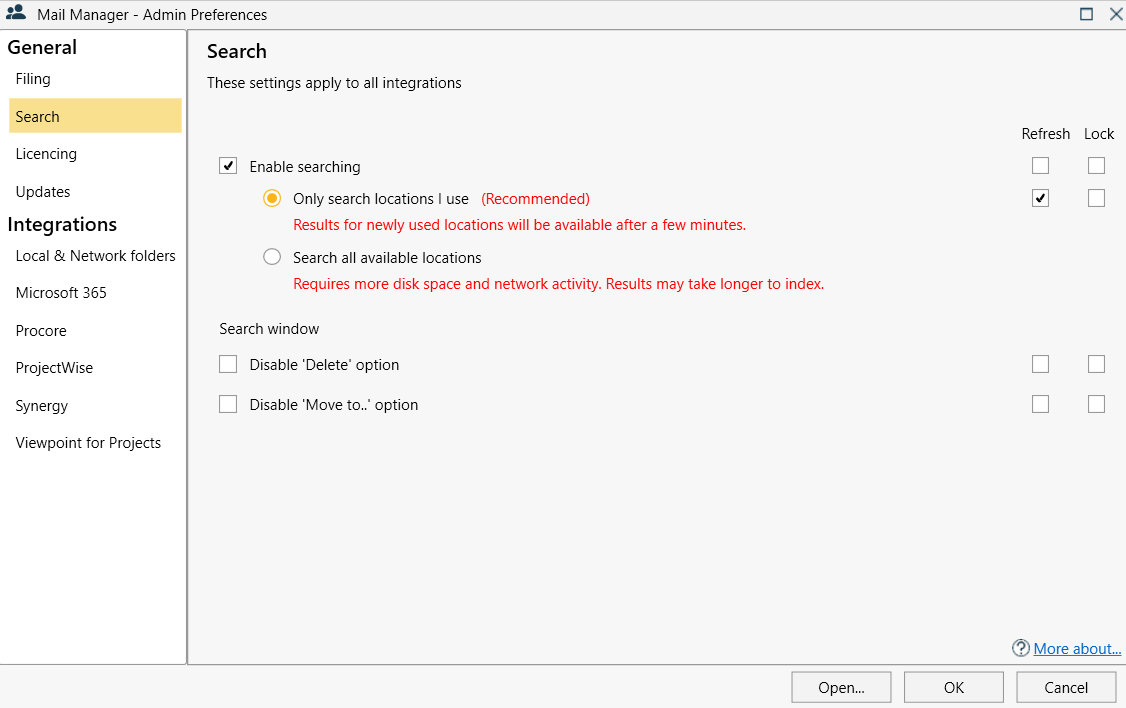The width and height of the screenshot is (1126, 708).
Task: Toggle the Refresh checkbox for 'Enable searching'
Action: click(1040, 165)
